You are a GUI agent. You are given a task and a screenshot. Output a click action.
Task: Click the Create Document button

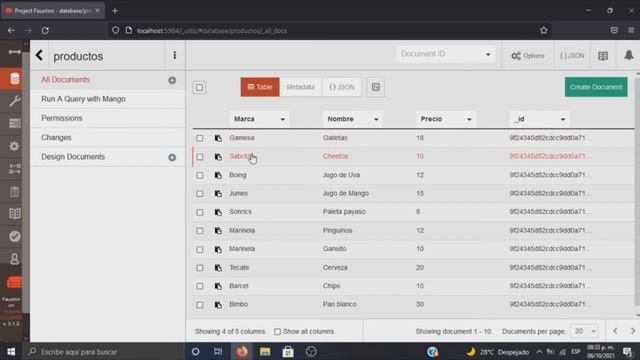596,87
